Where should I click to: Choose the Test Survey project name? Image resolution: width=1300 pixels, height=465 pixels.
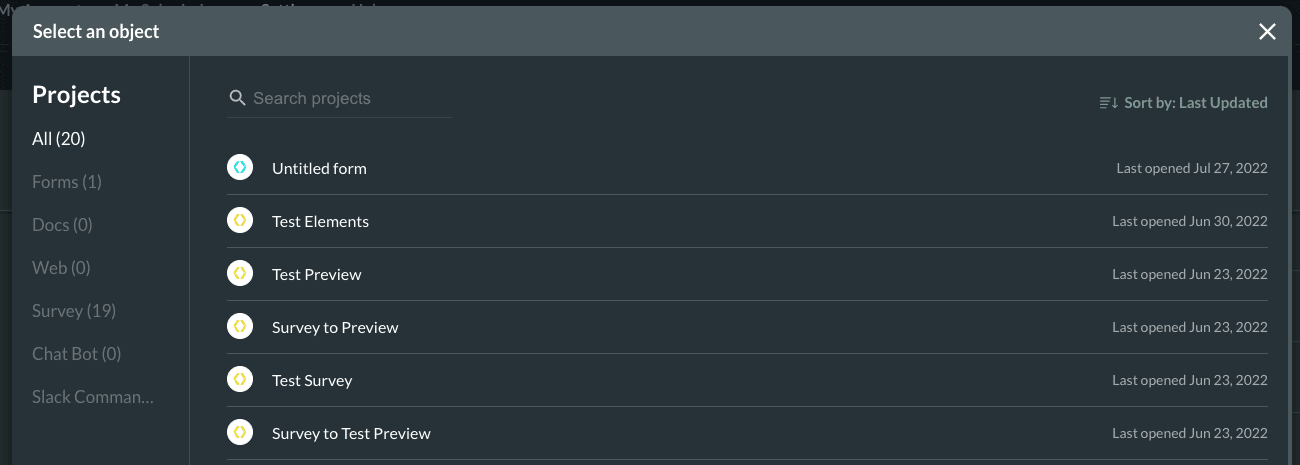[x=312, y=380]
